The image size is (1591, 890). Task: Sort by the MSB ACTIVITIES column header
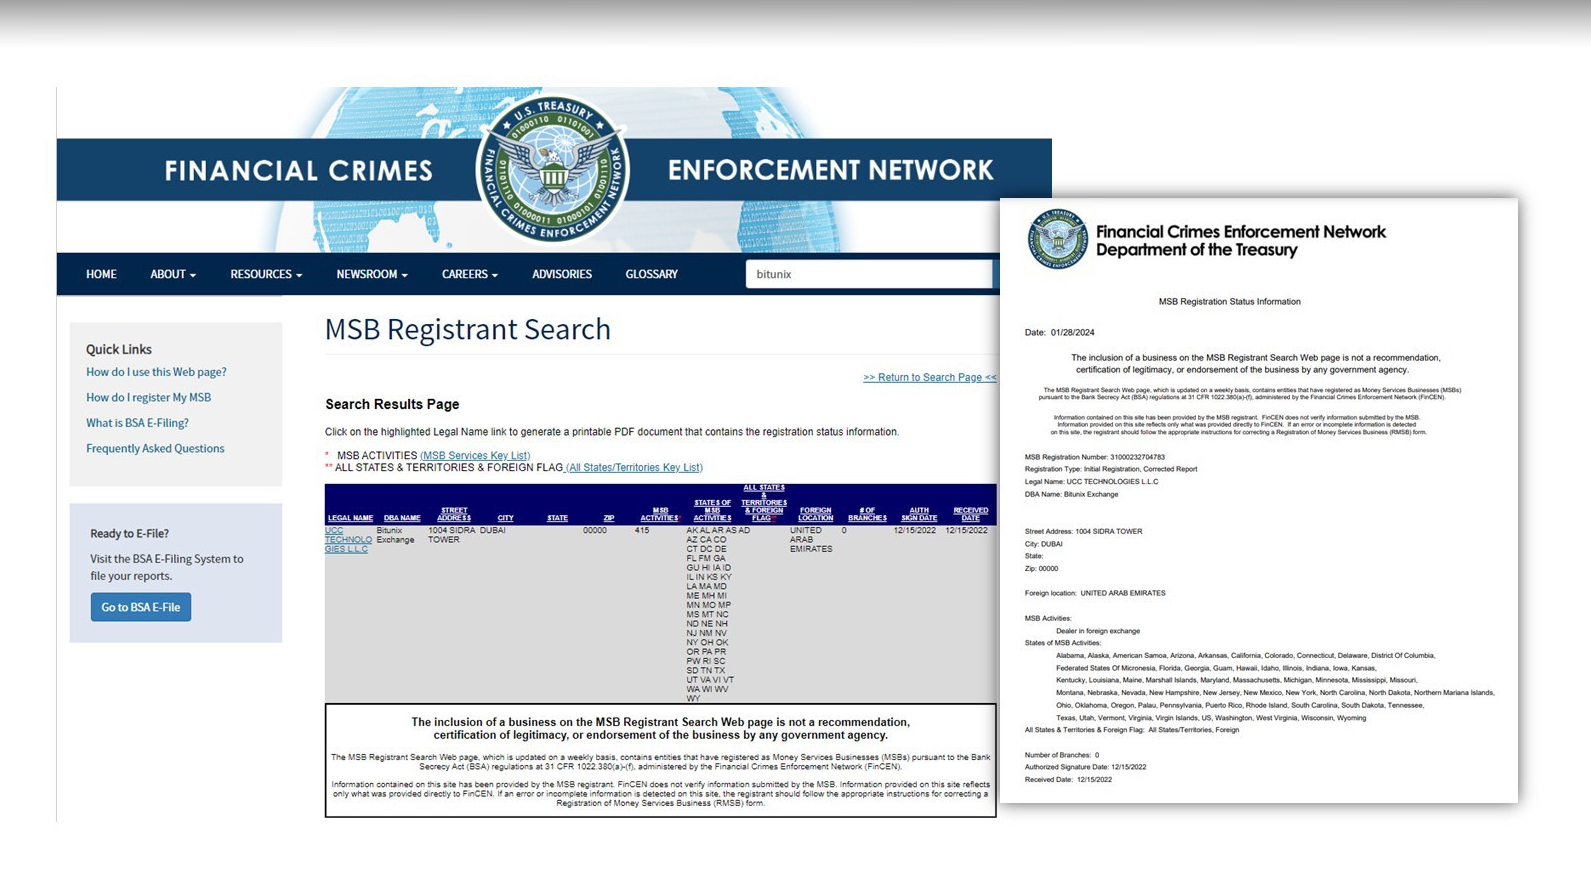[x=660, y=514]
